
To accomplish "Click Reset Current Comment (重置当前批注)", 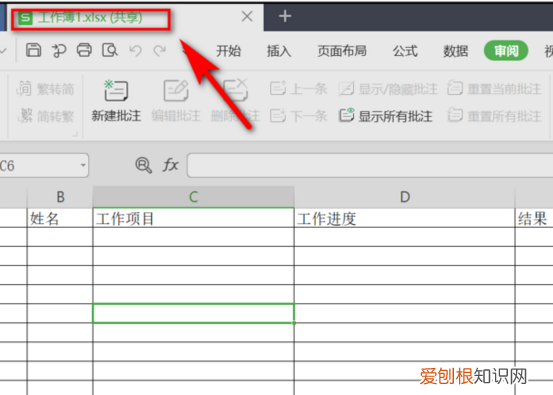I will tap(494, 89).
